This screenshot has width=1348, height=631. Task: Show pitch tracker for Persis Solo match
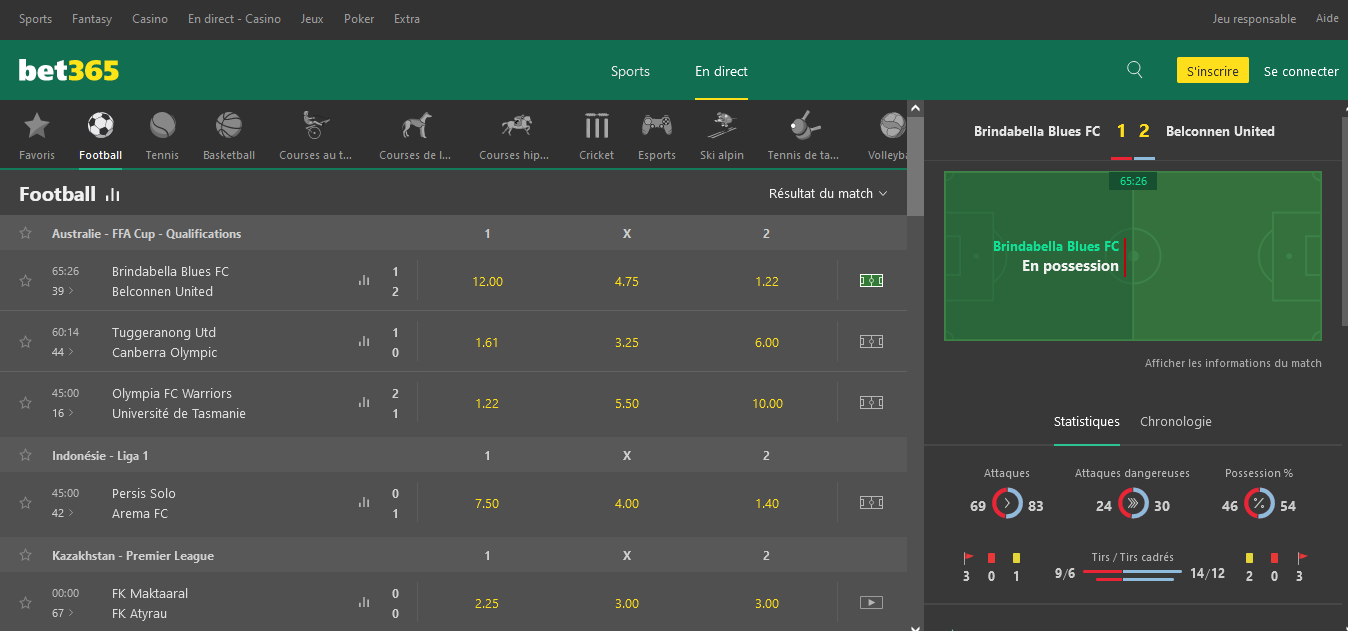tap(872, 503)
